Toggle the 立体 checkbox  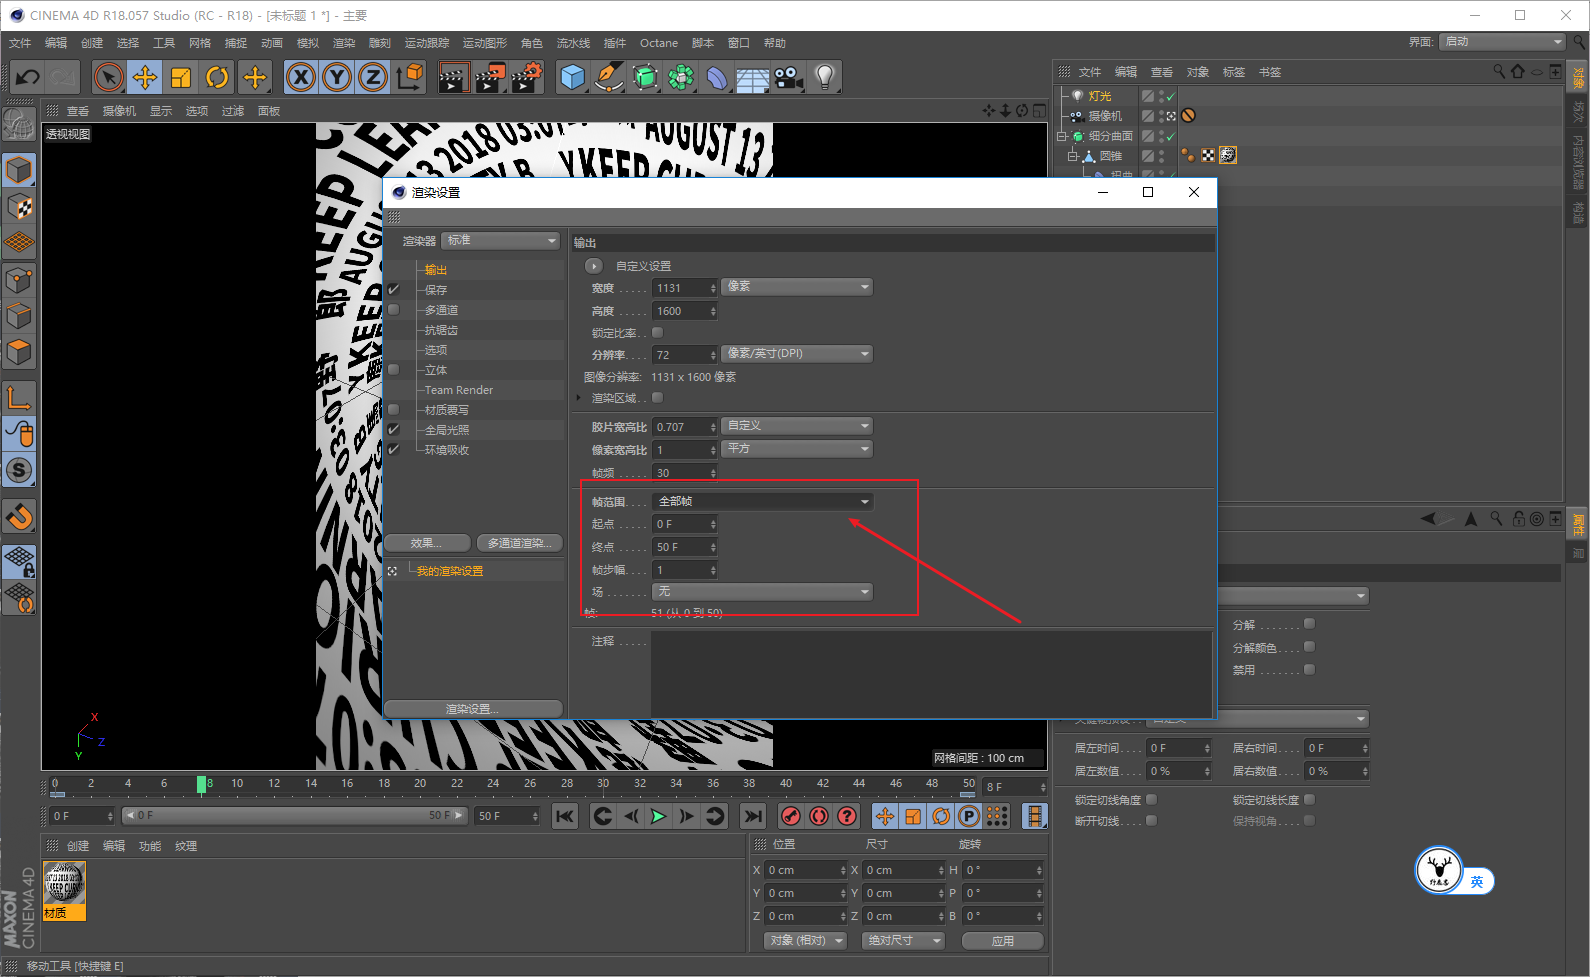coord(394,369)
